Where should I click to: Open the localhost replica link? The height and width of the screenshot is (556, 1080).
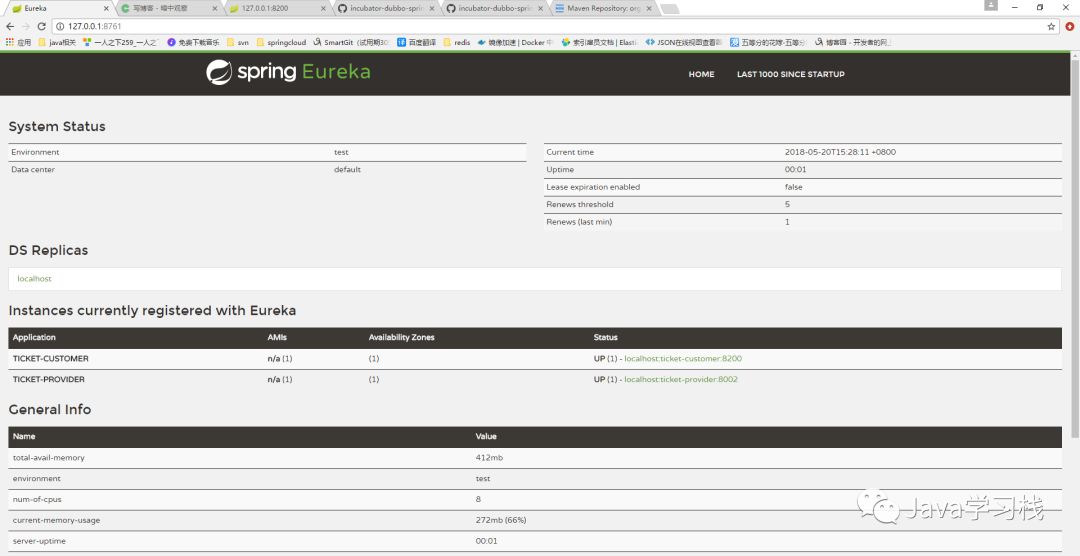coord(34,279)
